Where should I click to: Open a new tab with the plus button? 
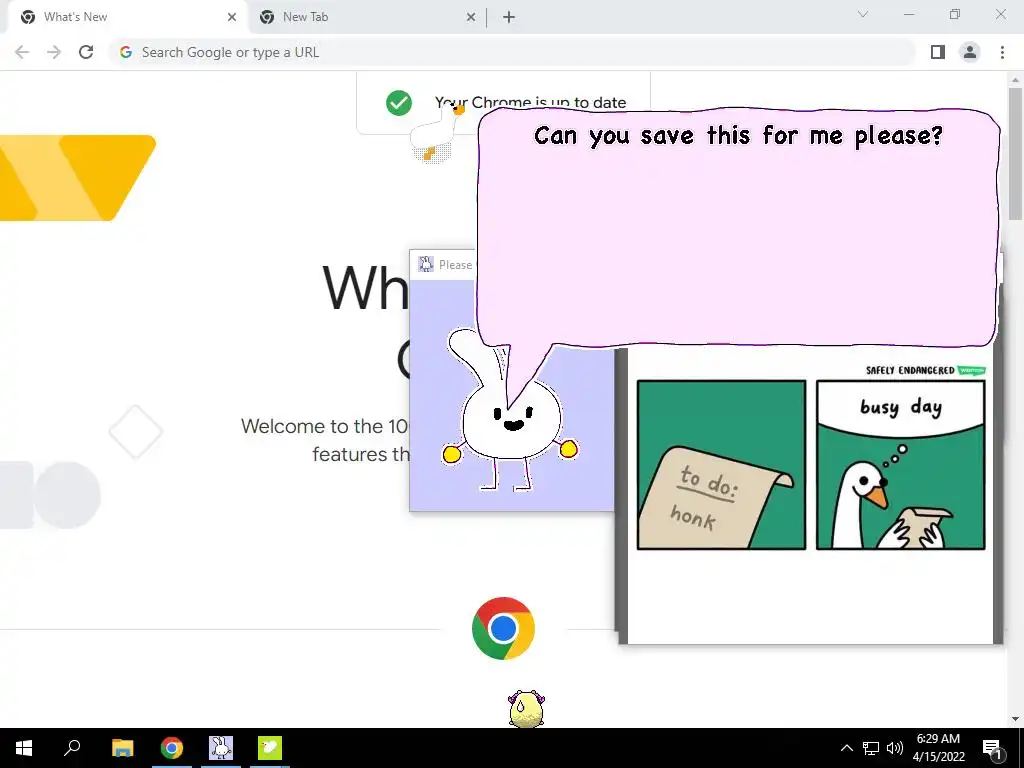click(509, 17)
